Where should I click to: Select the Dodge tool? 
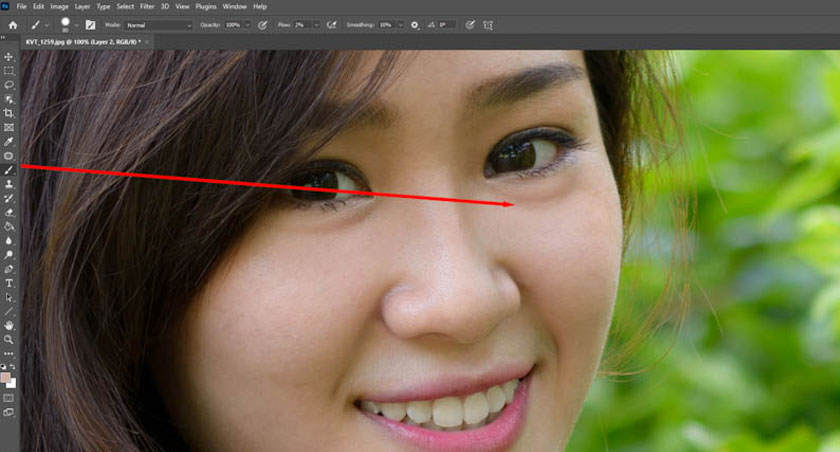coord(9,255)
